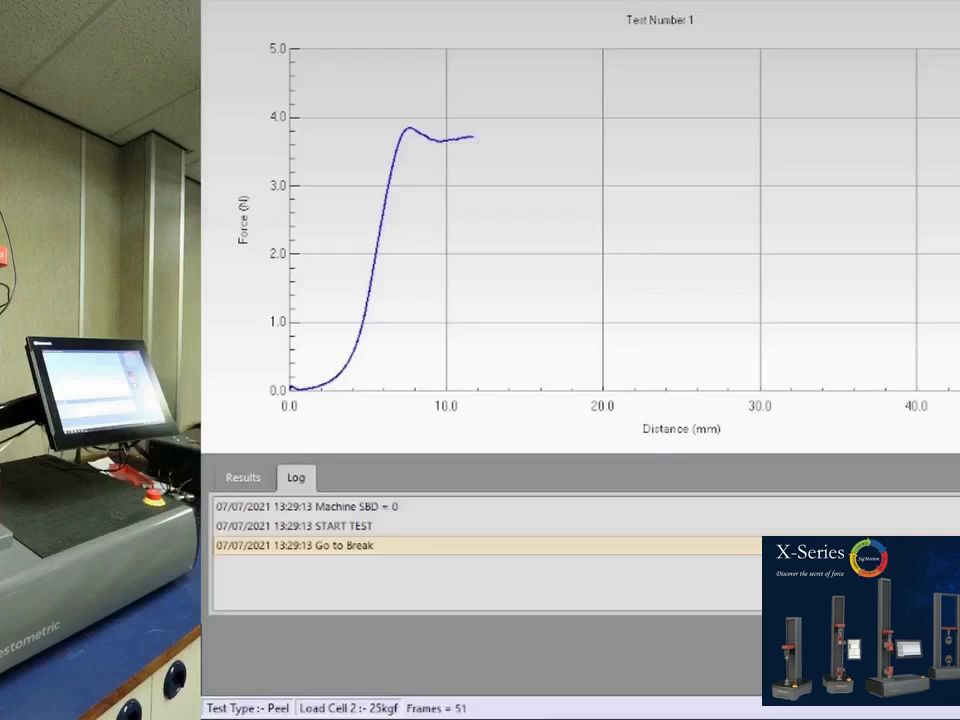960x720 pixels.
Task: Click the red emergency stop button in video
Action: [154, 496]
